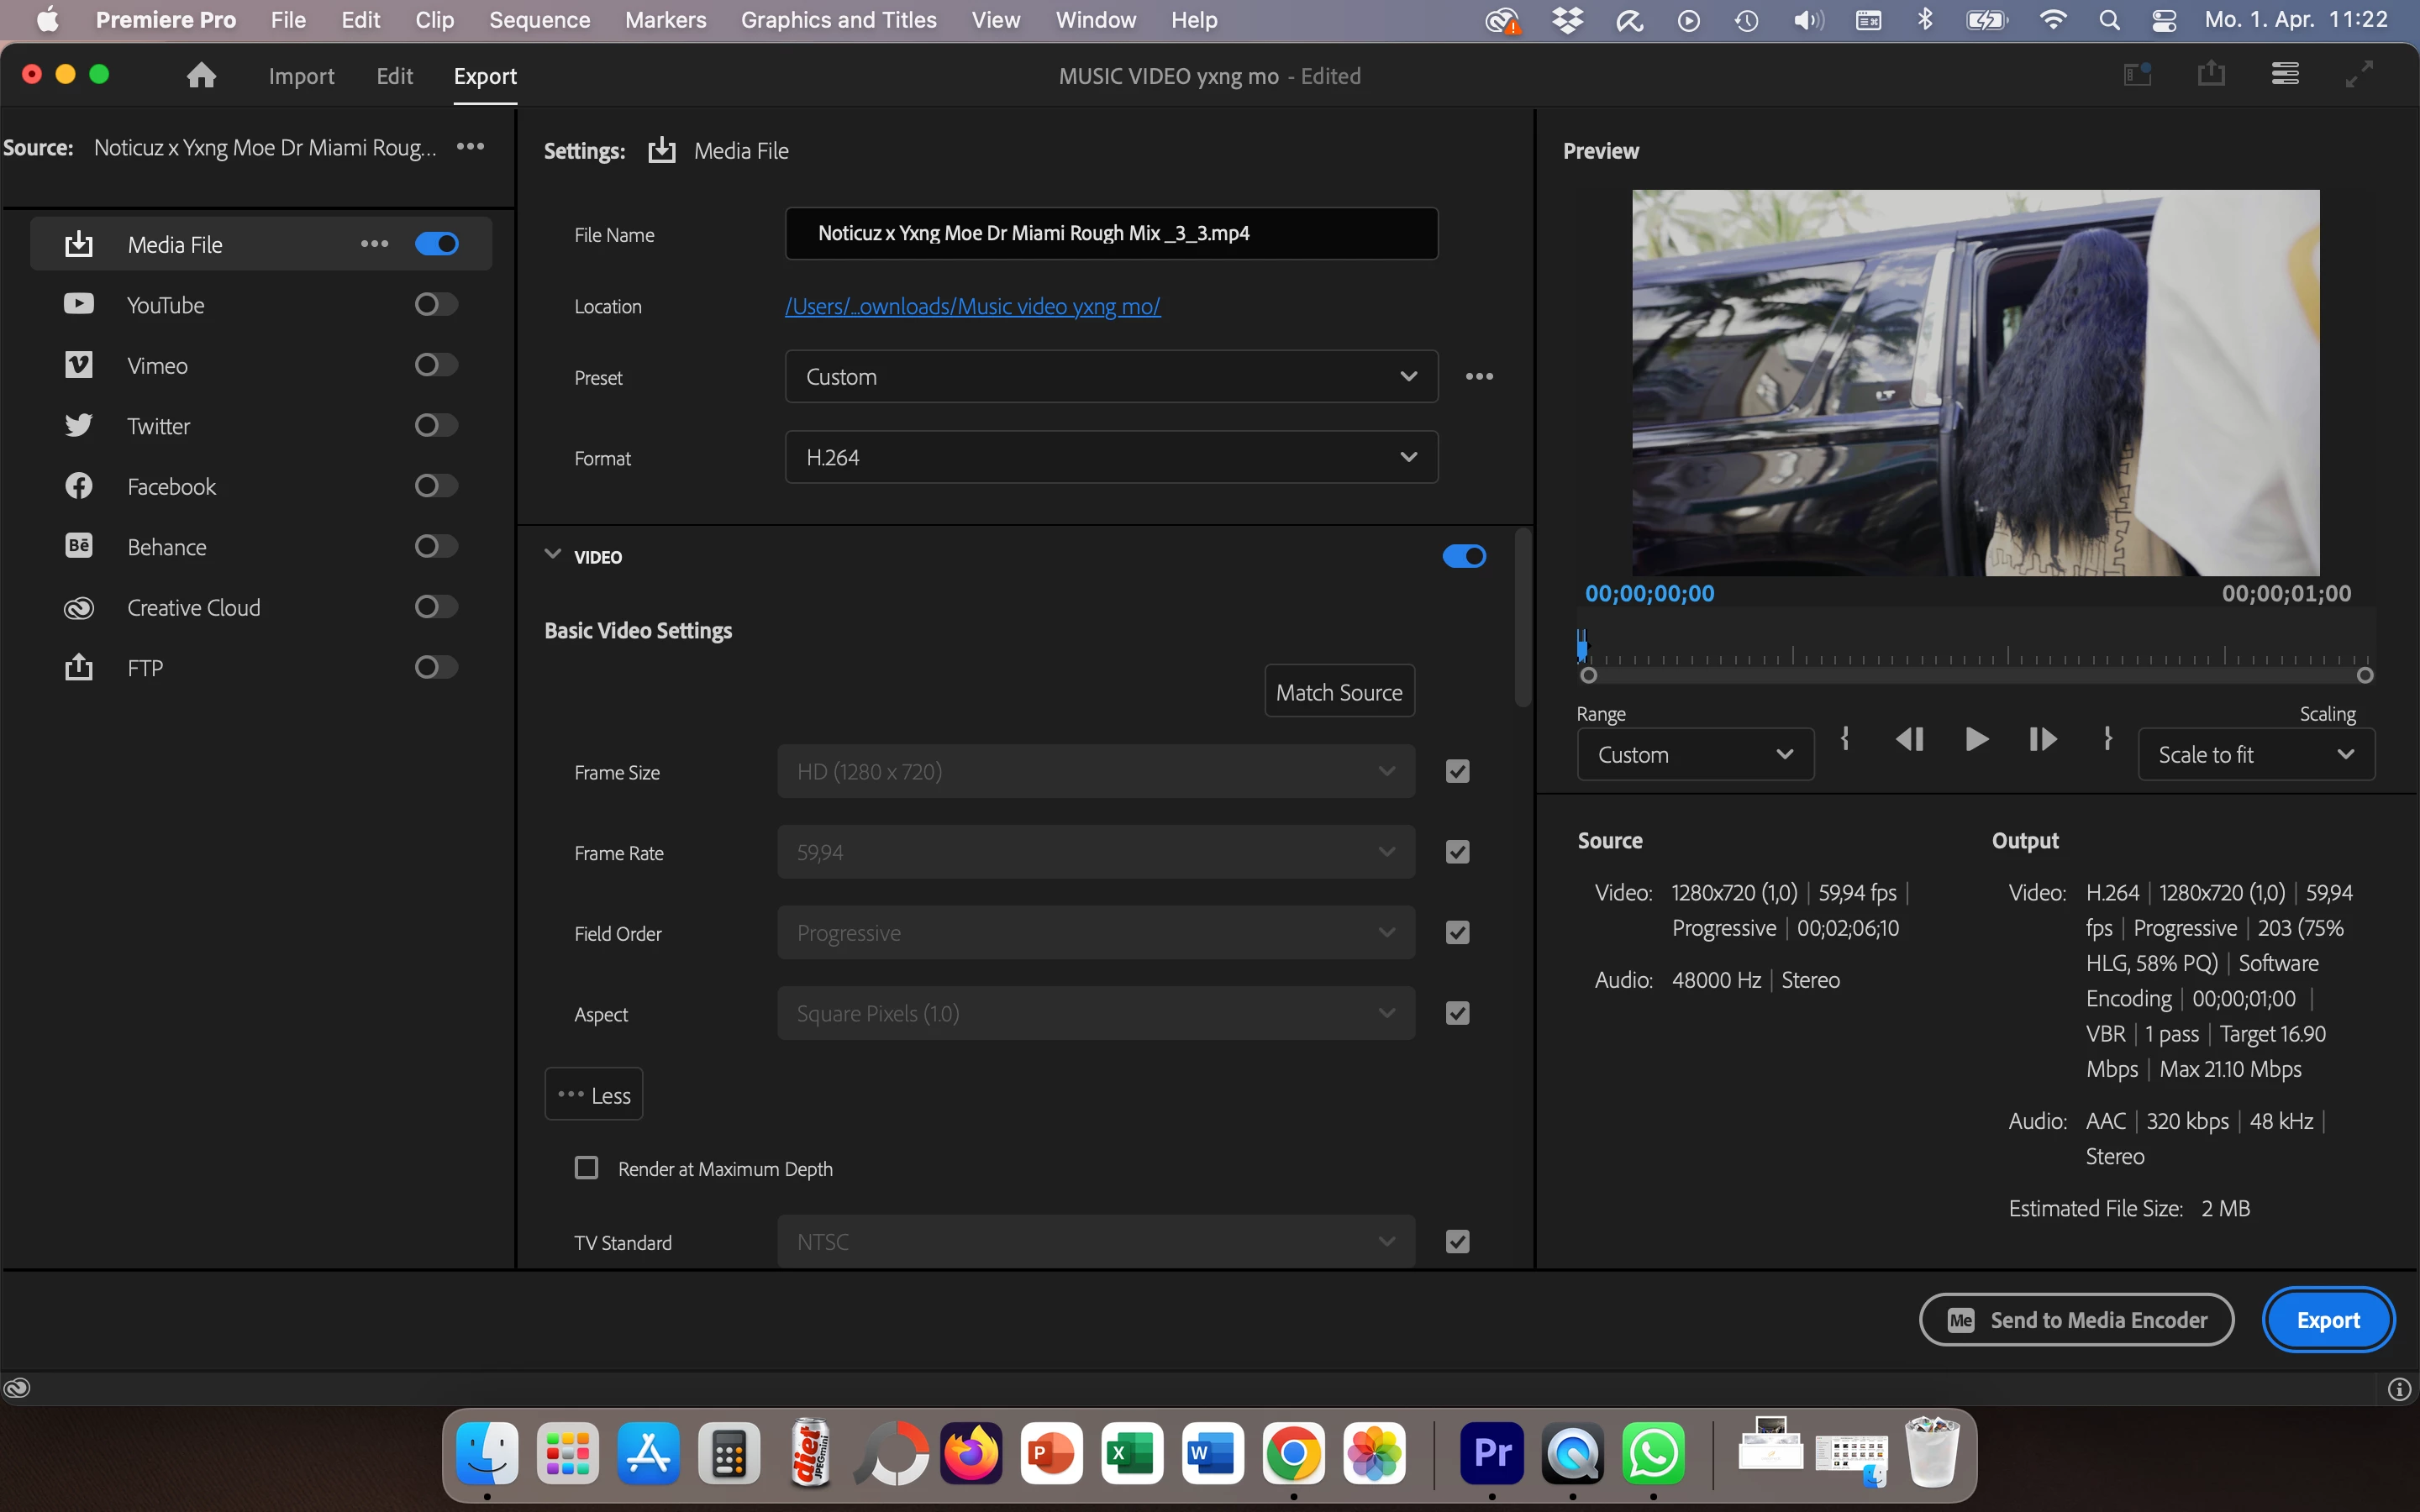The width and height of the screenshot is (2420, 1512).
Task: Enable the Vimeo export toggle
Action: pos(436,365)
